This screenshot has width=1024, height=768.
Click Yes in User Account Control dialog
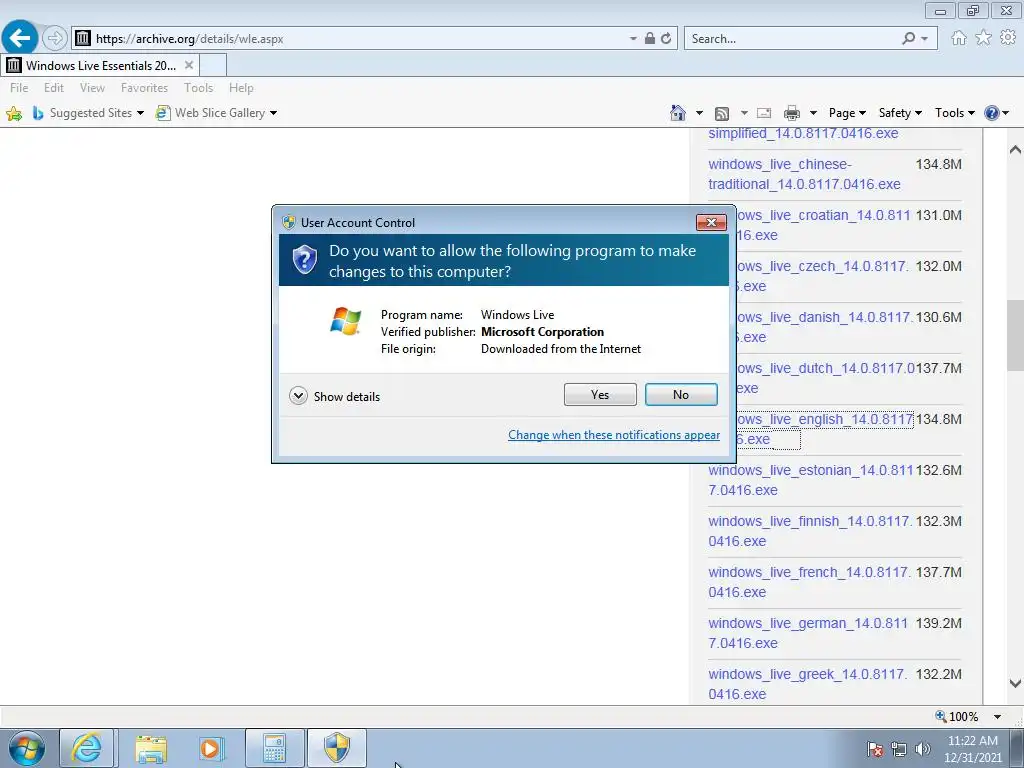click(600, 394)
